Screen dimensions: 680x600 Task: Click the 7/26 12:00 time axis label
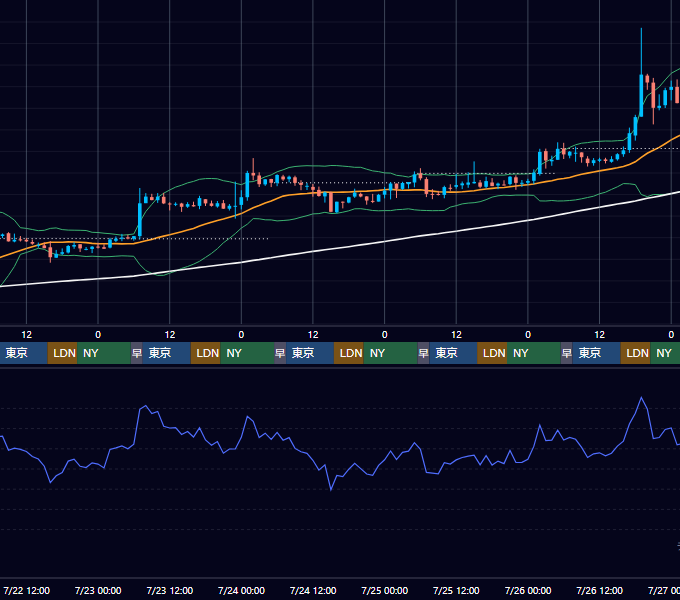point(599,590)
